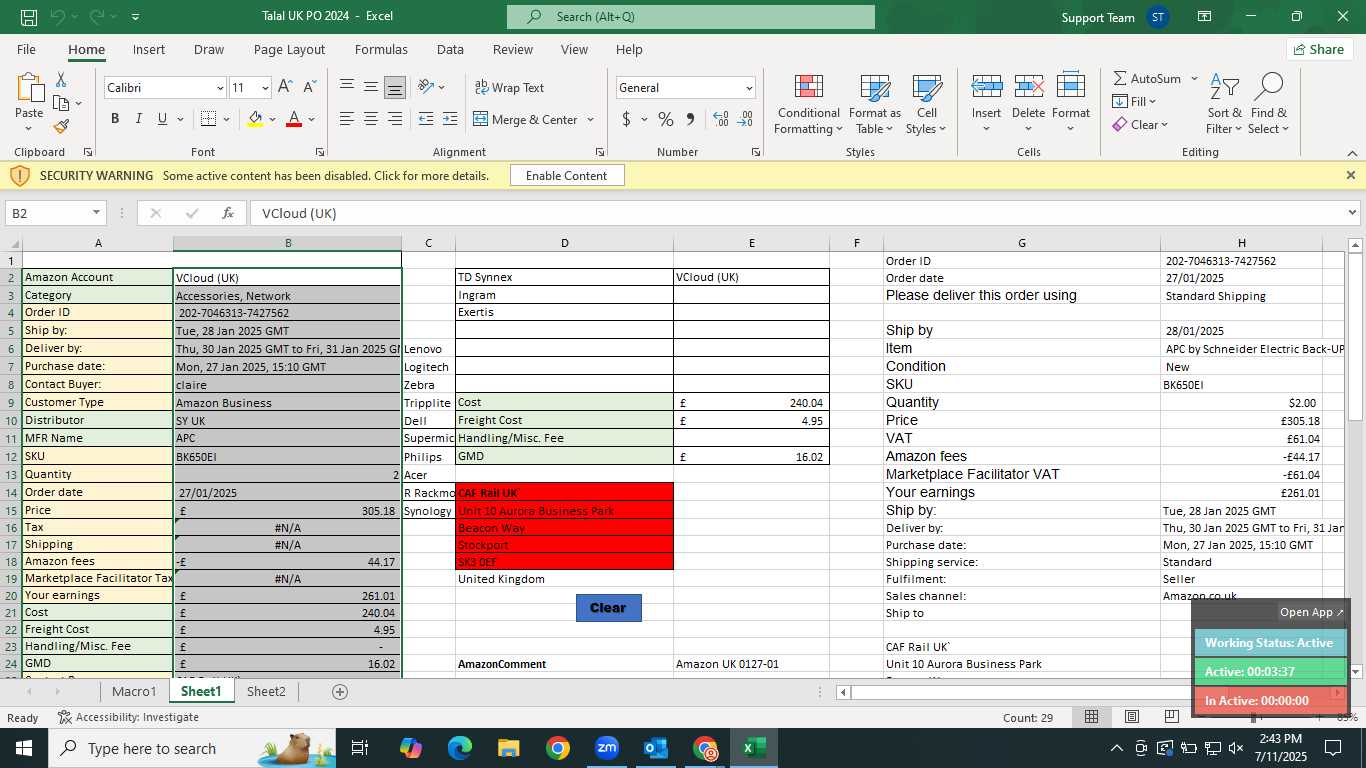Toggle Top Align vertical alignment
The width and height of the screenshot is (1366, 768).
tap(347, 87)
